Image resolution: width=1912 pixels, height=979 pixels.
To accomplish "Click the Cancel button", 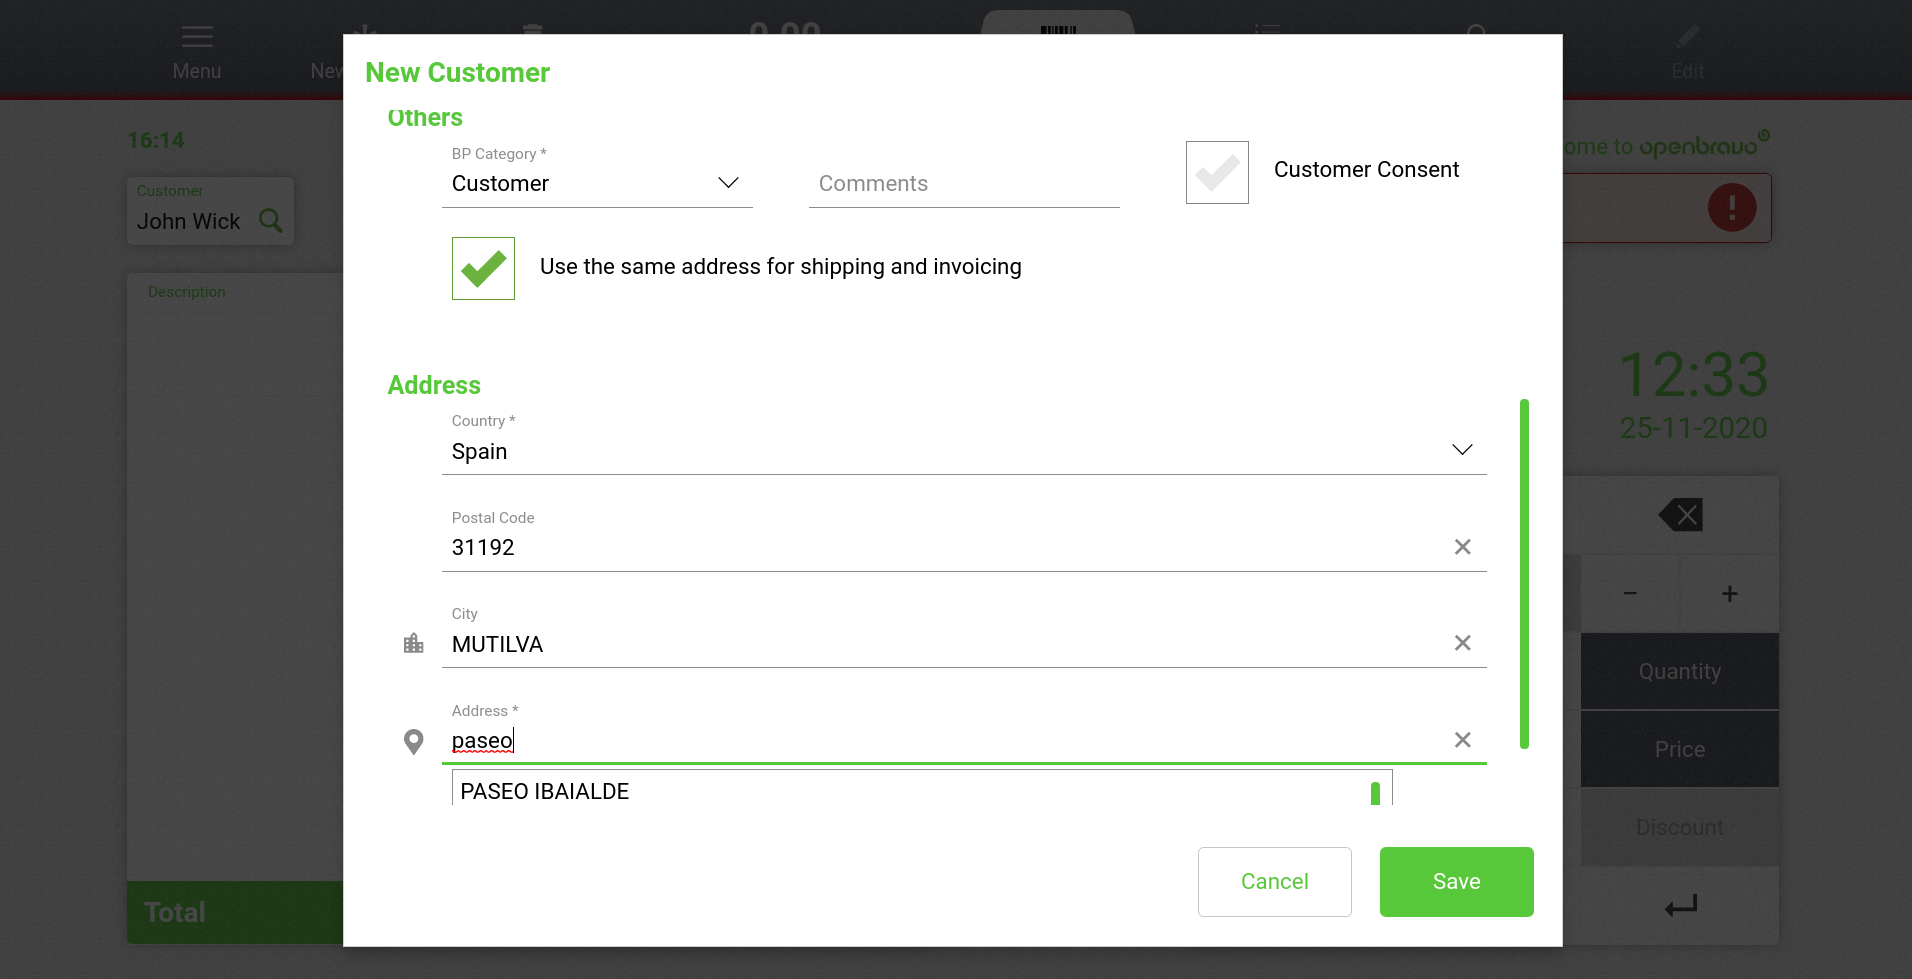I will coord(1274,881).
